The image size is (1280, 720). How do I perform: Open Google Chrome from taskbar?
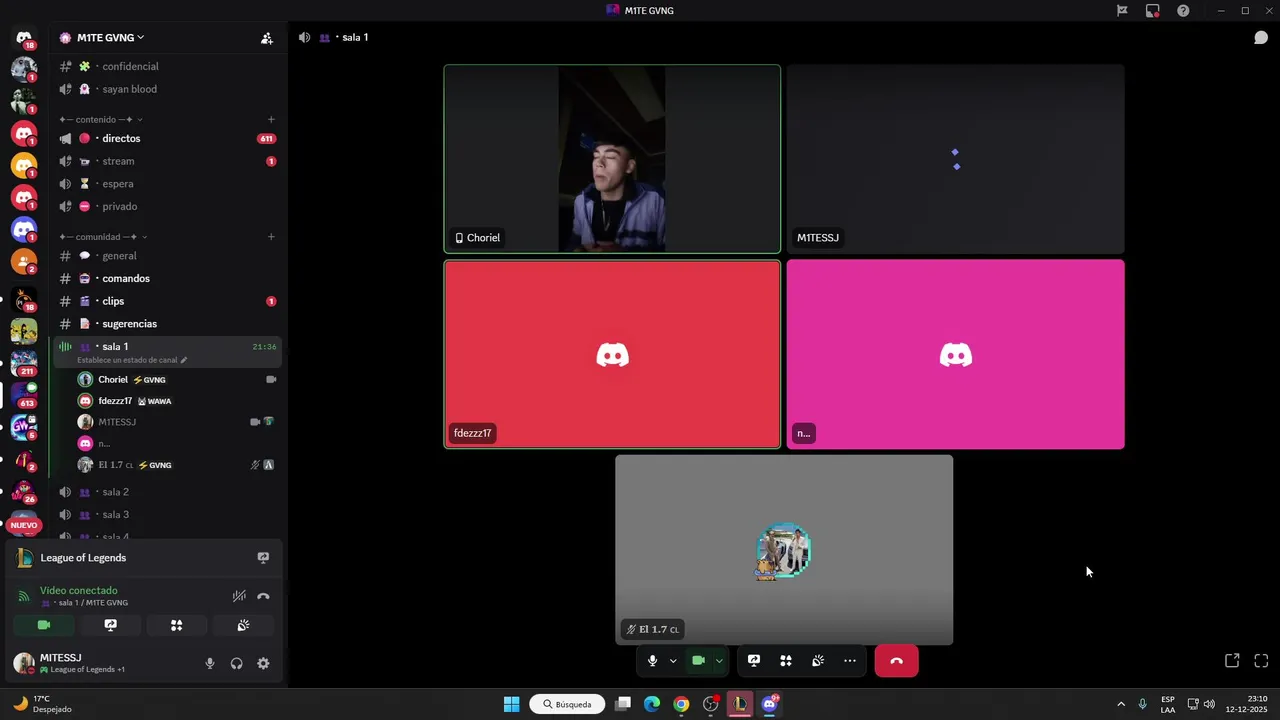pos(681,704)
